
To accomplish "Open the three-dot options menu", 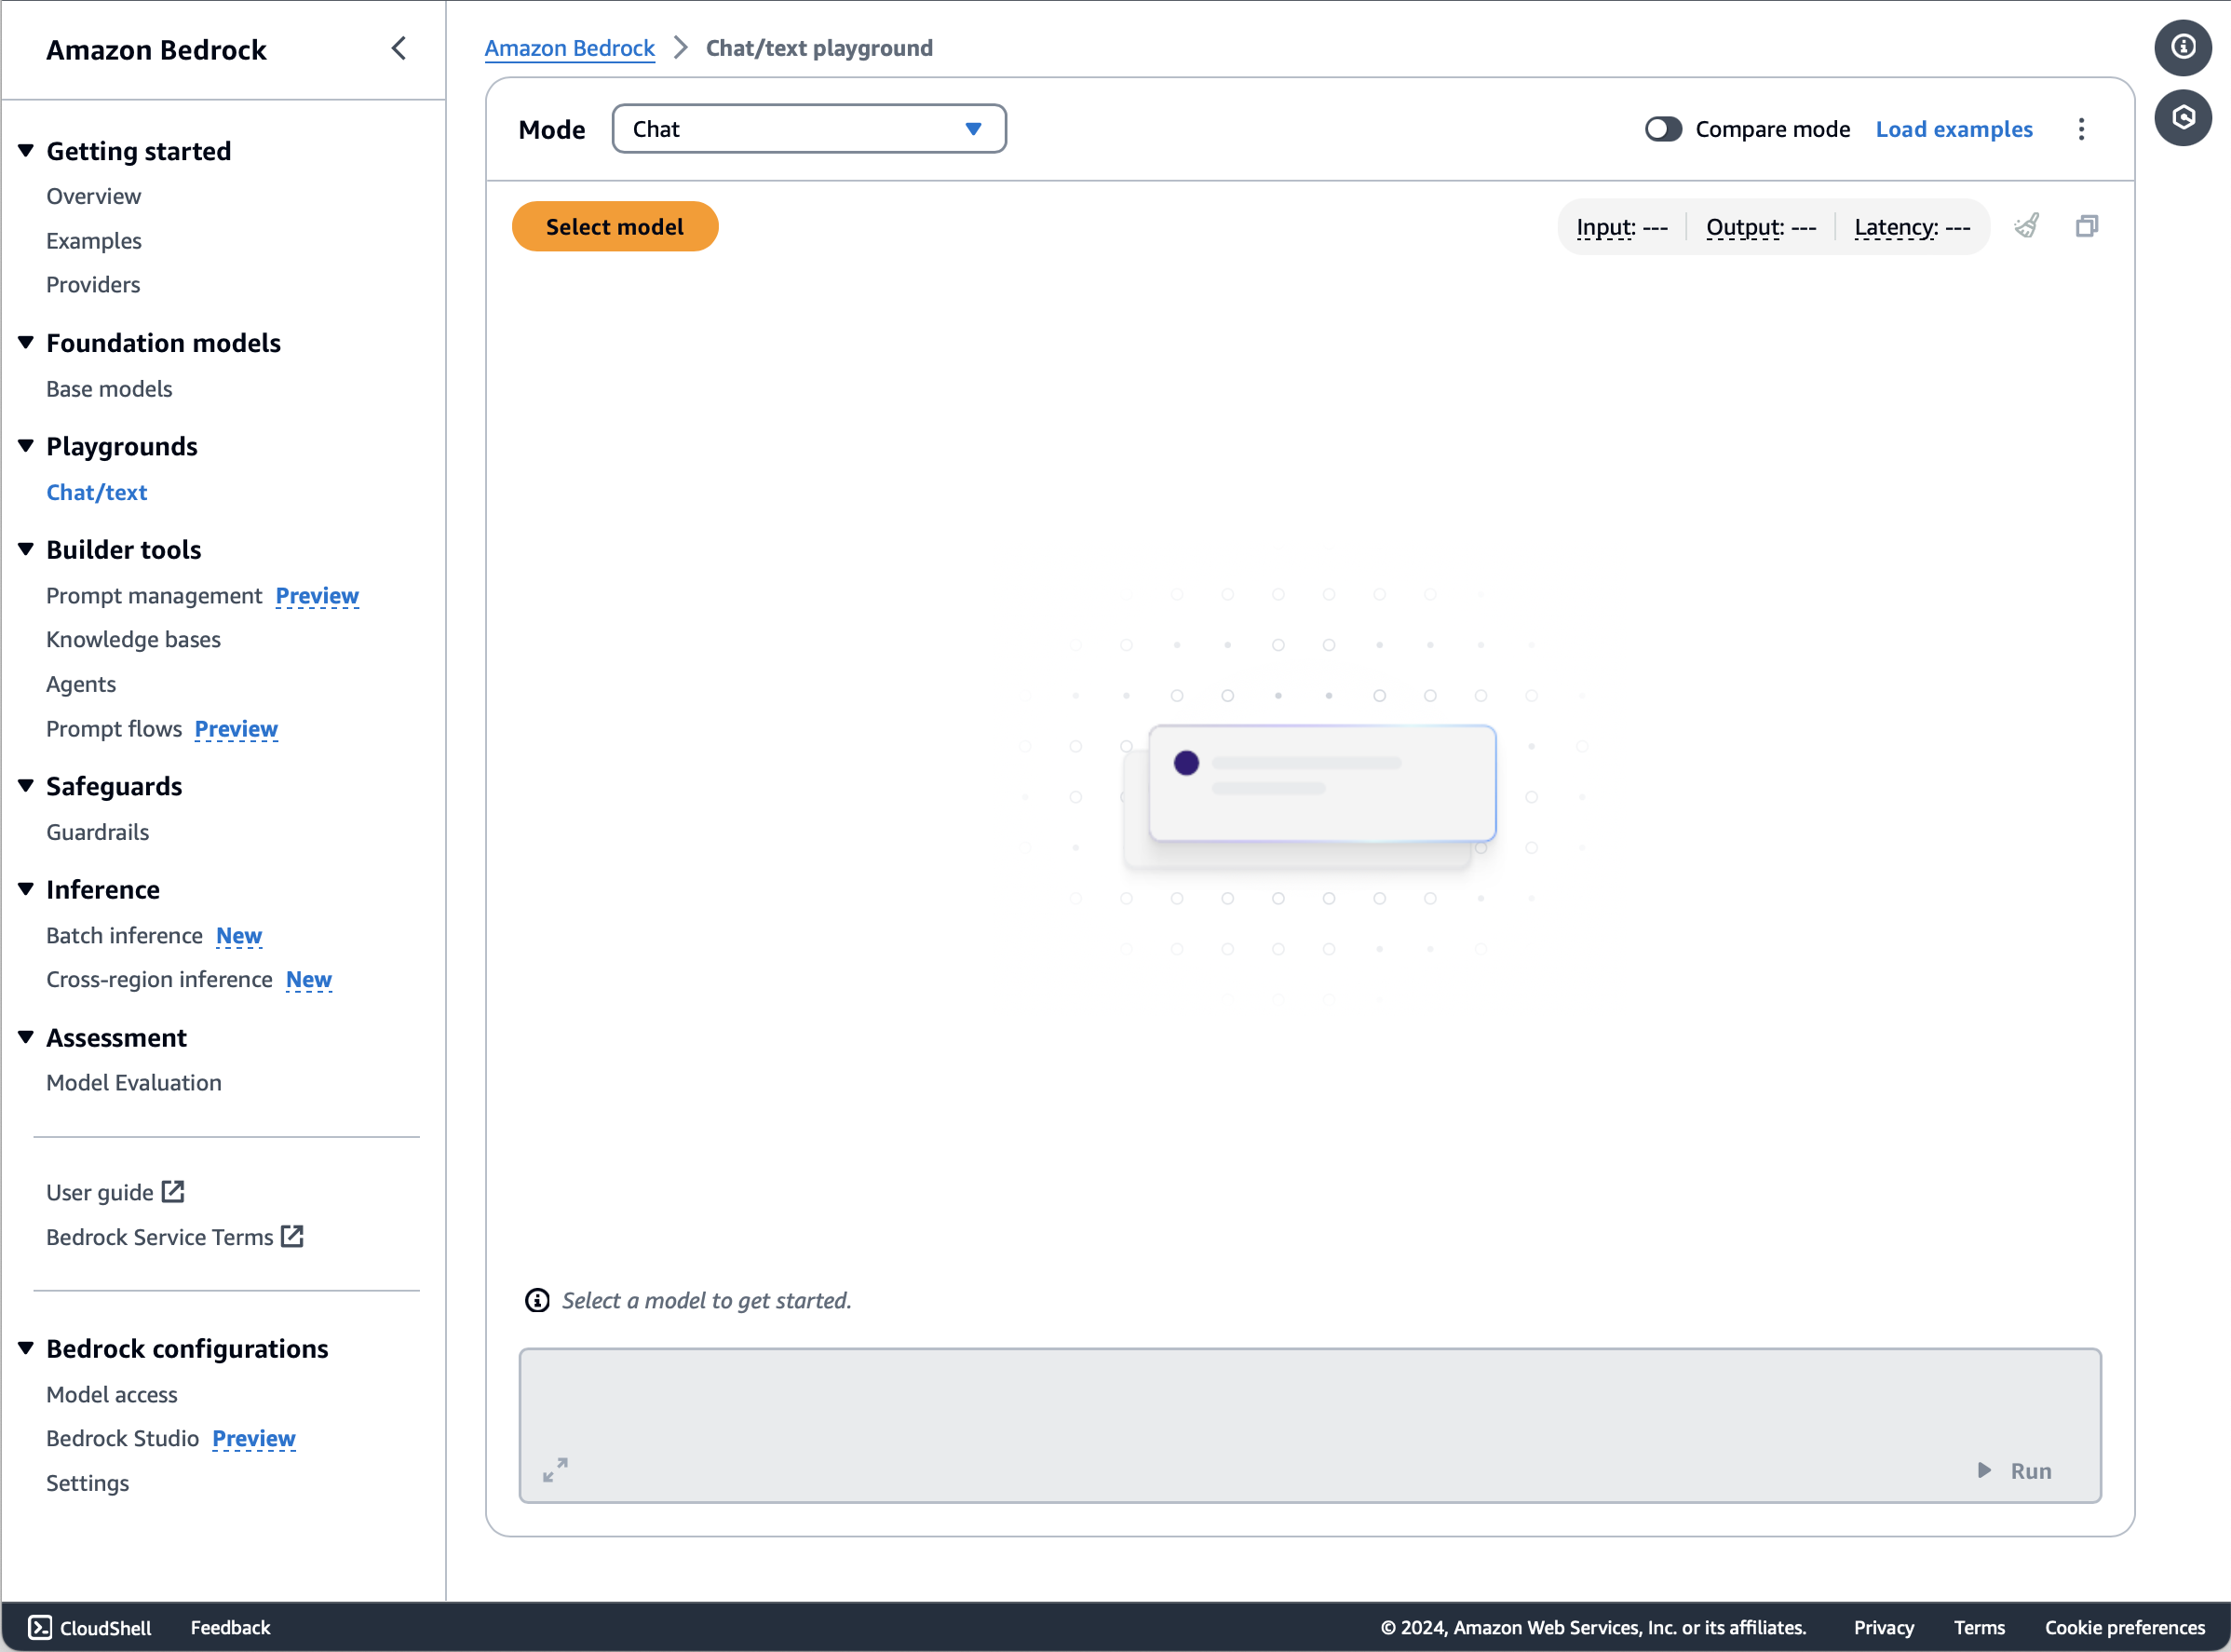I will coord(2081,129).
